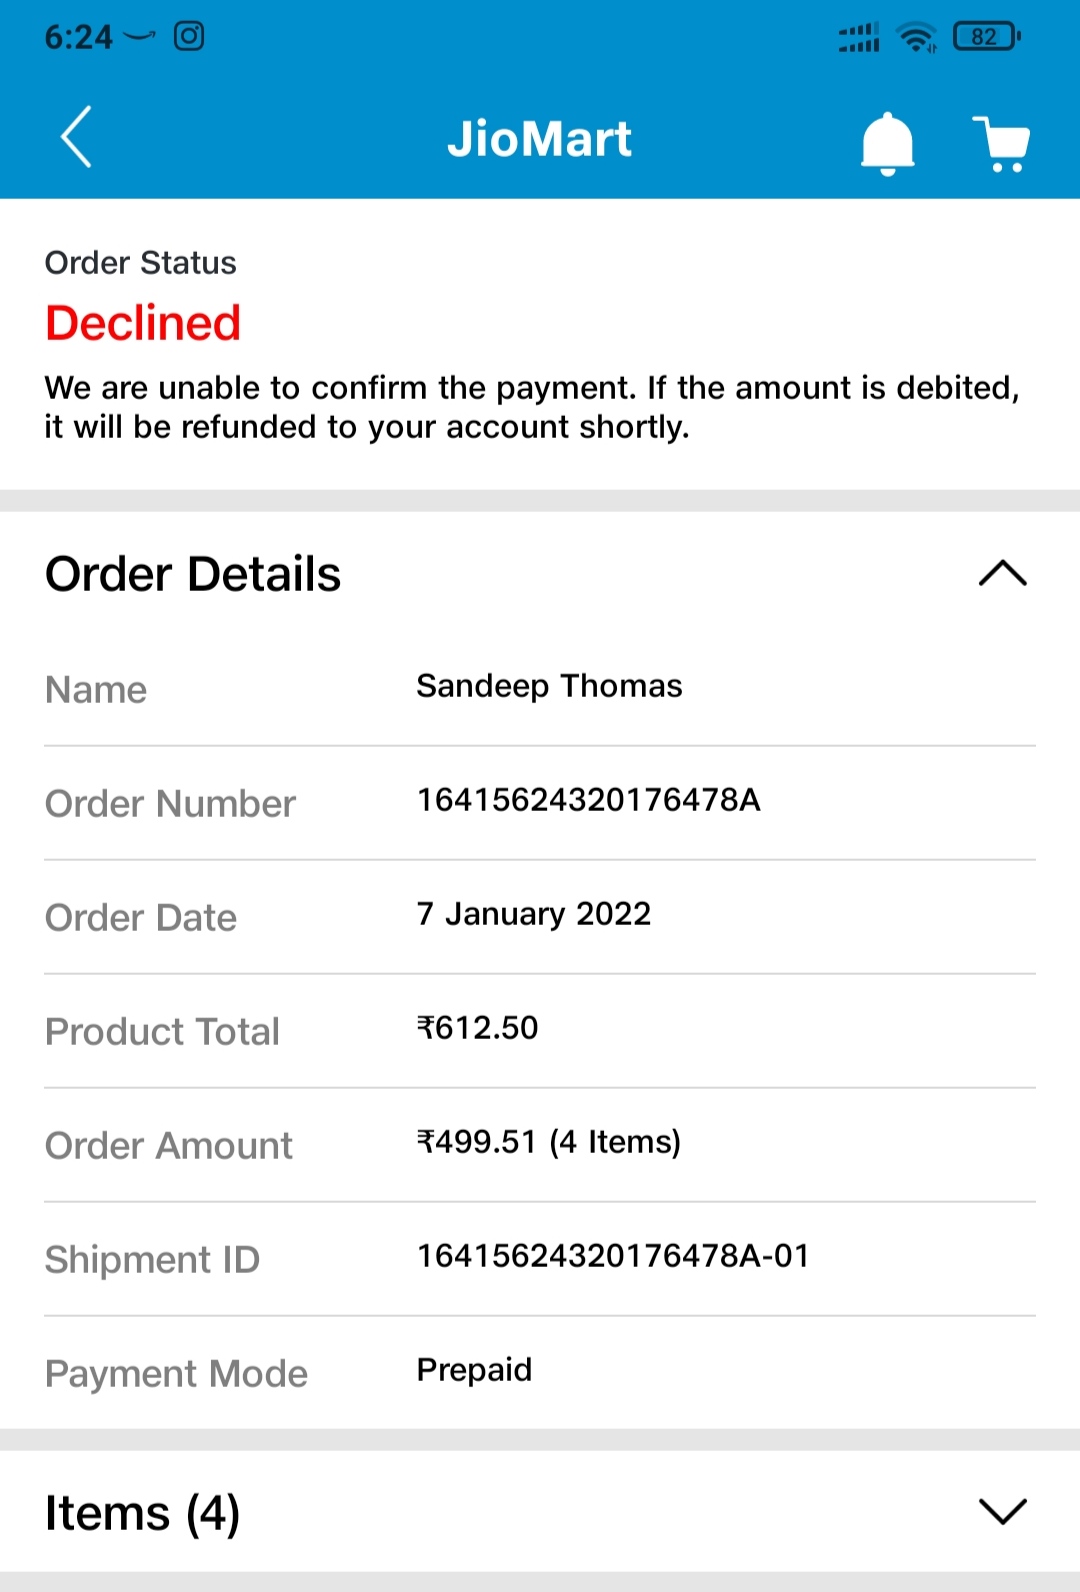The height and width of the screenshot is (1592, 1080).
Task: Tap the signal strength icon
Action: tap(859, 38)
